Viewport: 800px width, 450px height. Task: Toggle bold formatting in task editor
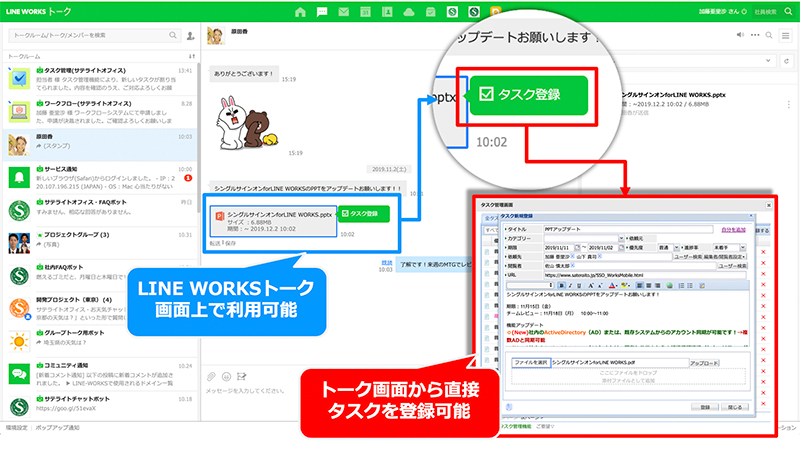click(x=561, y=285)
